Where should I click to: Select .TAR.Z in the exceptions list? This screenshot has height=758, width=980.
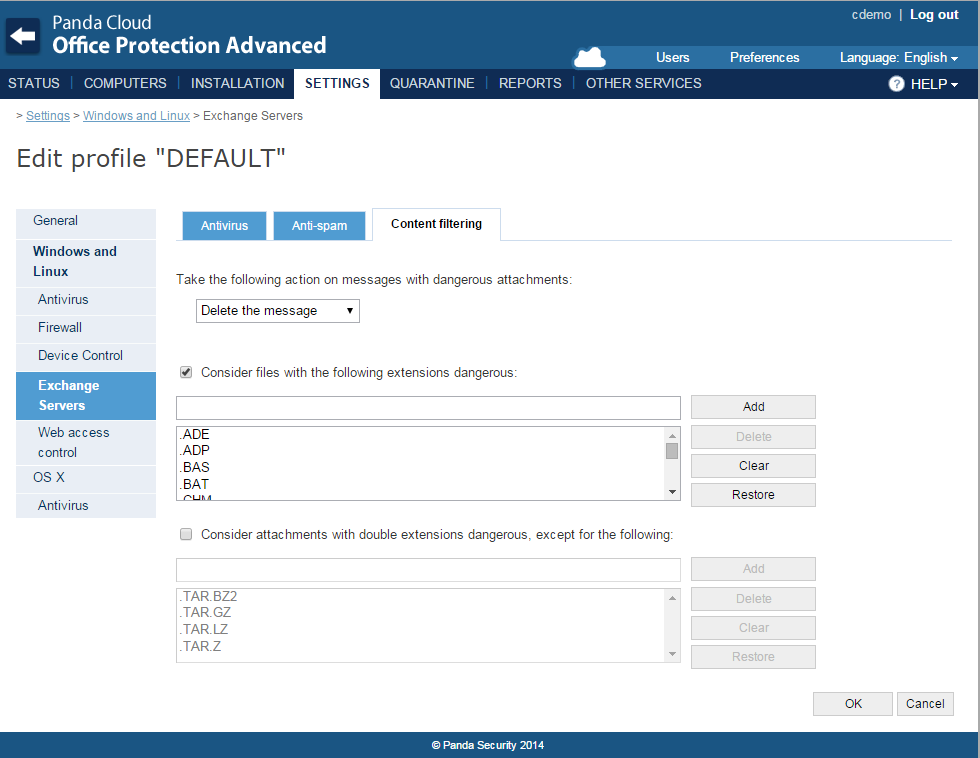422,646
